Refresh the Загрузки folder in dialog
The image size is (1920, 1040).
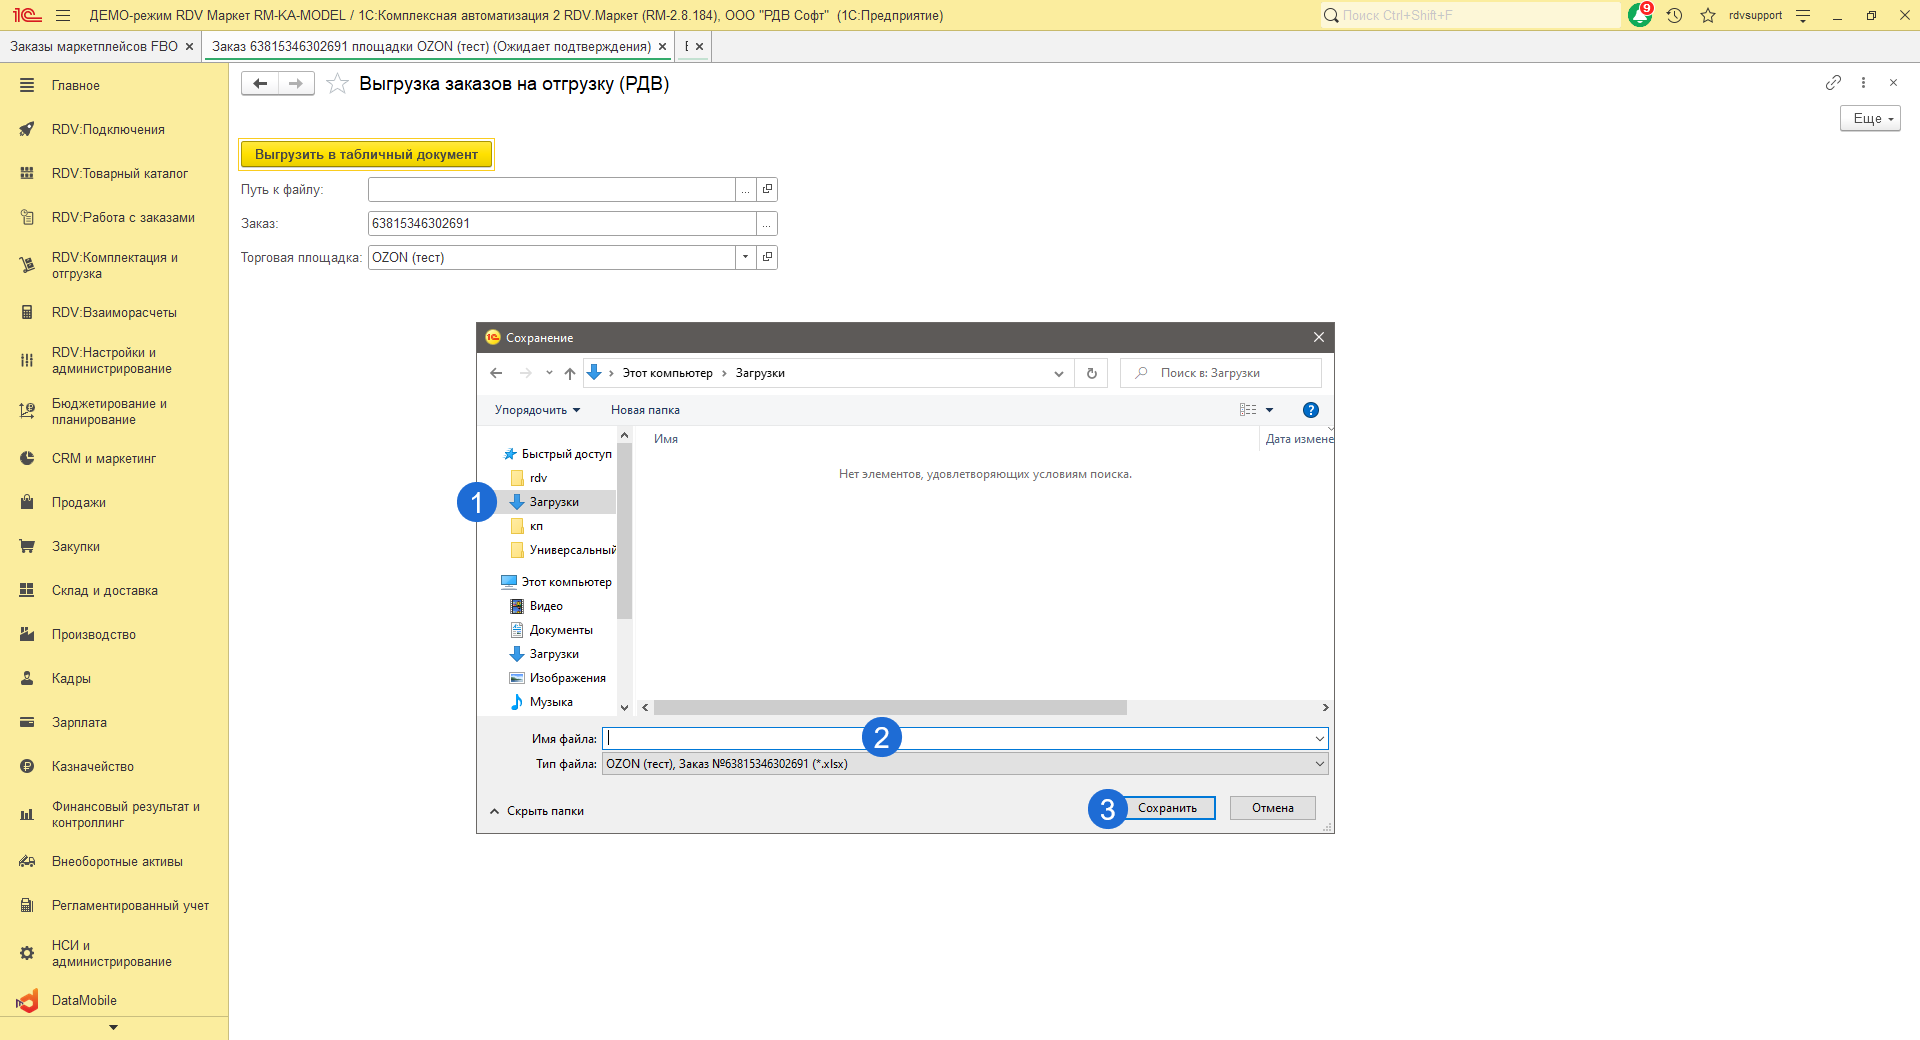(x=1091, y=374)
